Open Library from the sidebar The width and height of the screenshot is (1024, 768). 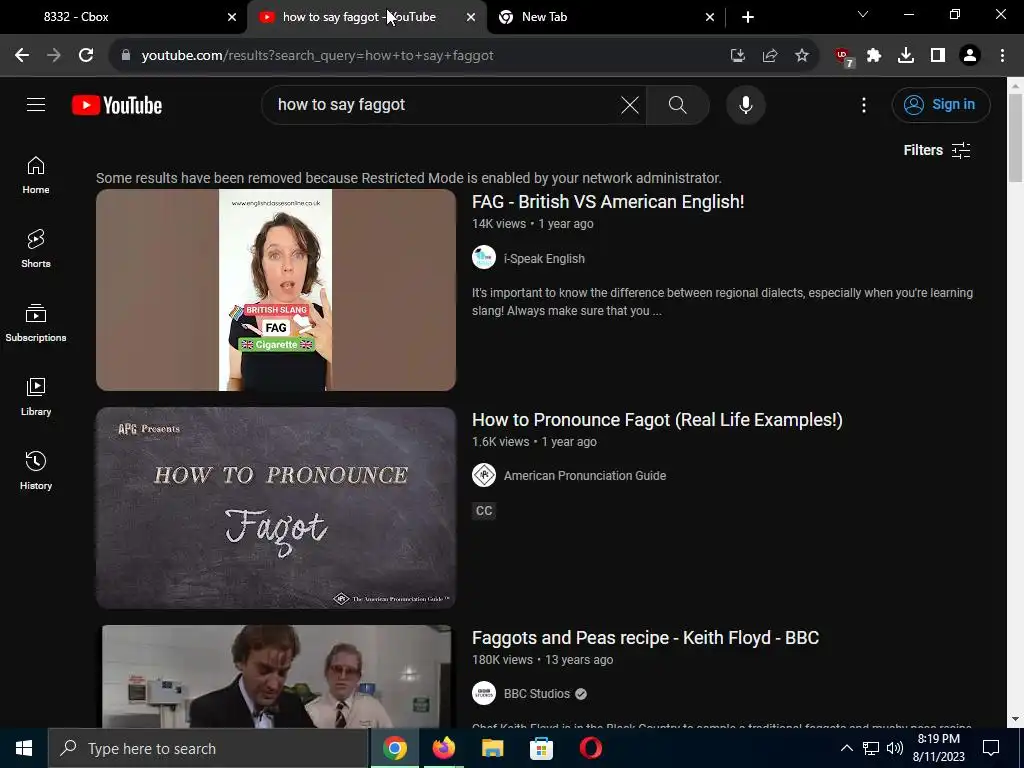pyautogui.click(x=36, y=396)
